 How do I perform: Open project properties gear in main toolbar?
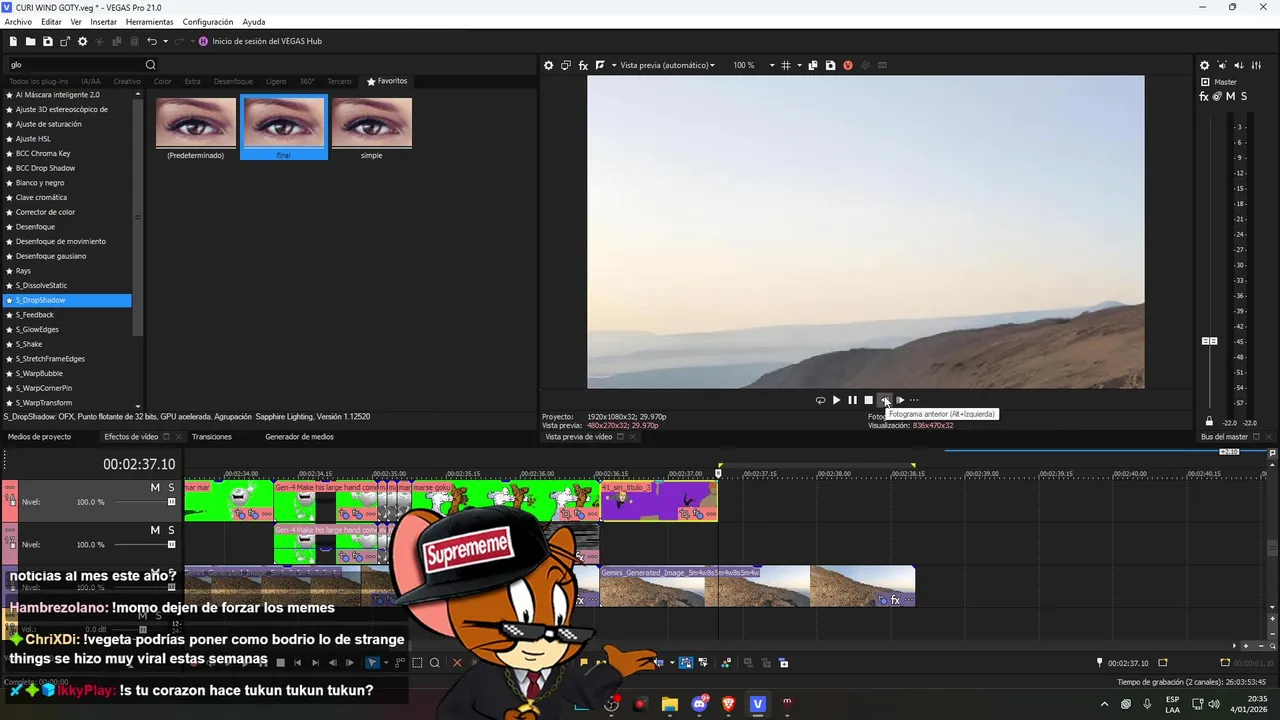coord(82,41)
